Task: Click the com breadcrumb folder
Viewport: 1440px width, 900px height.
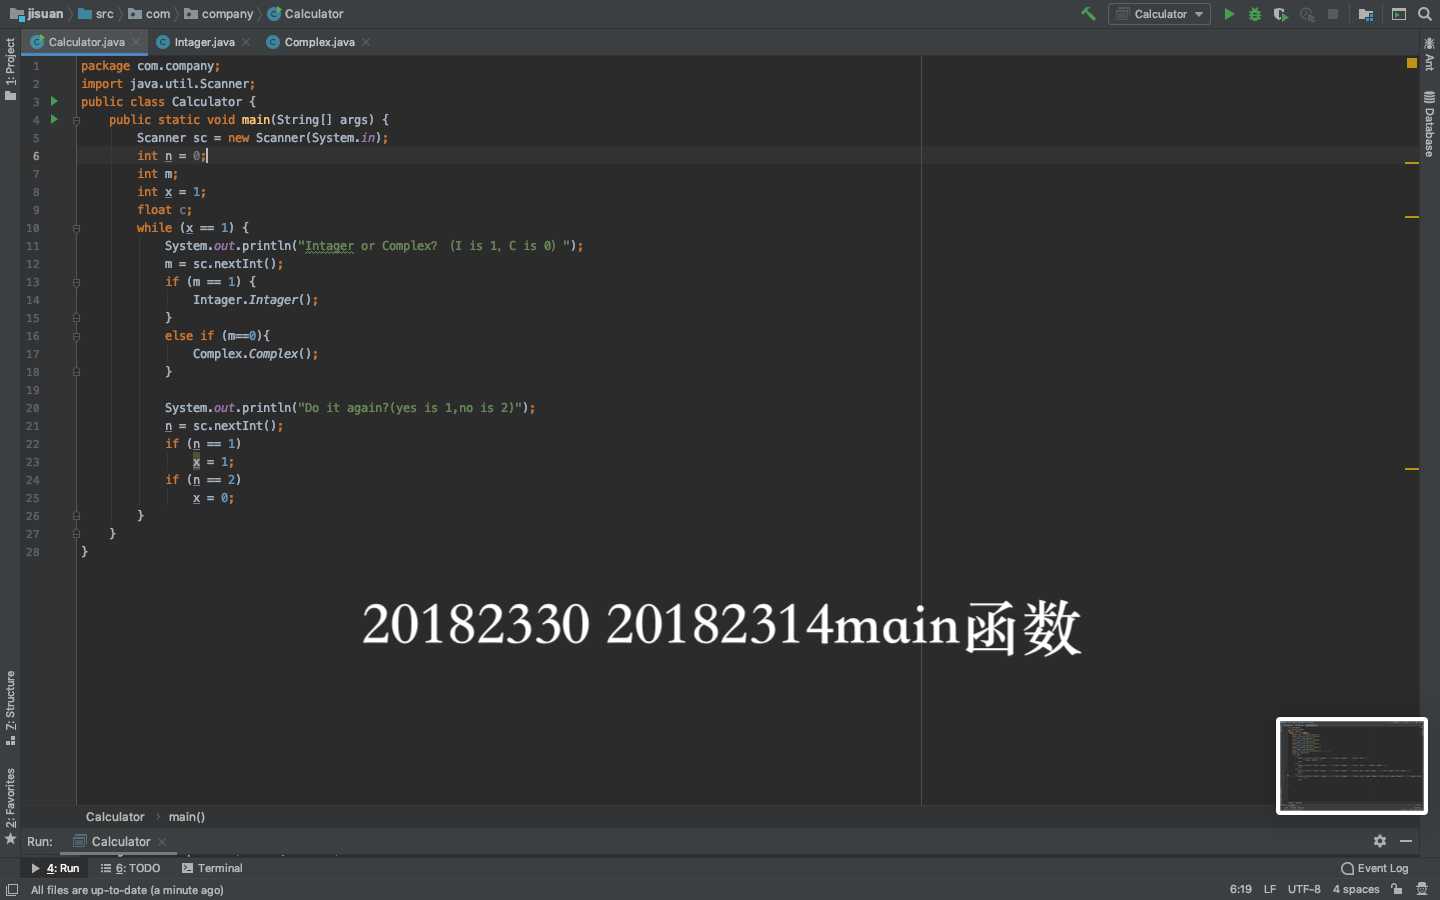Action: pyautogui.click(x=149, y=14)
